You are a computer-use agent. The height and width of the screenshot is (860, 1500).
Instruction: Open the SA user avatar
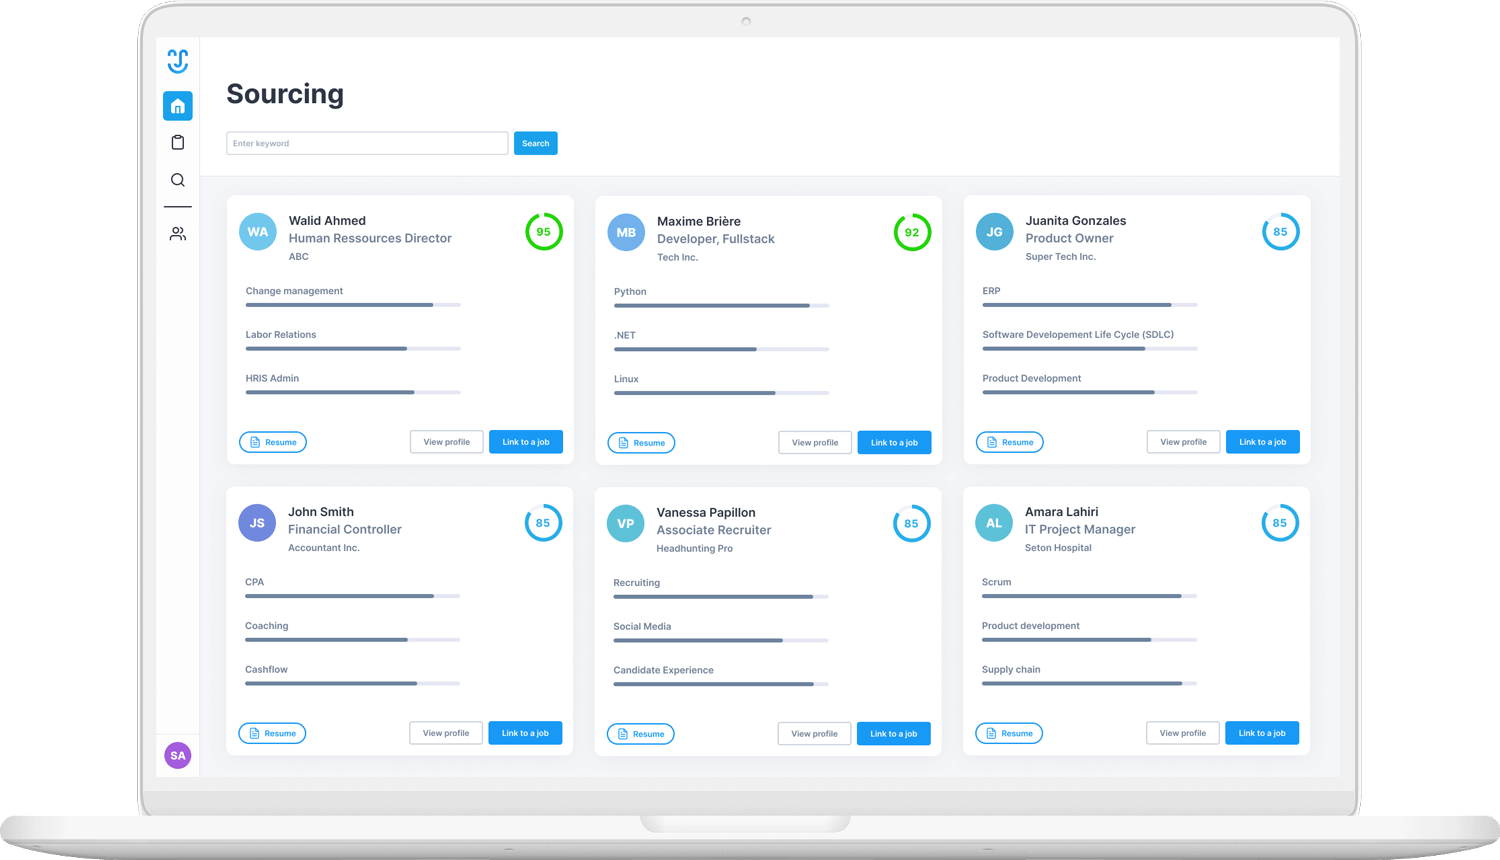178,756
